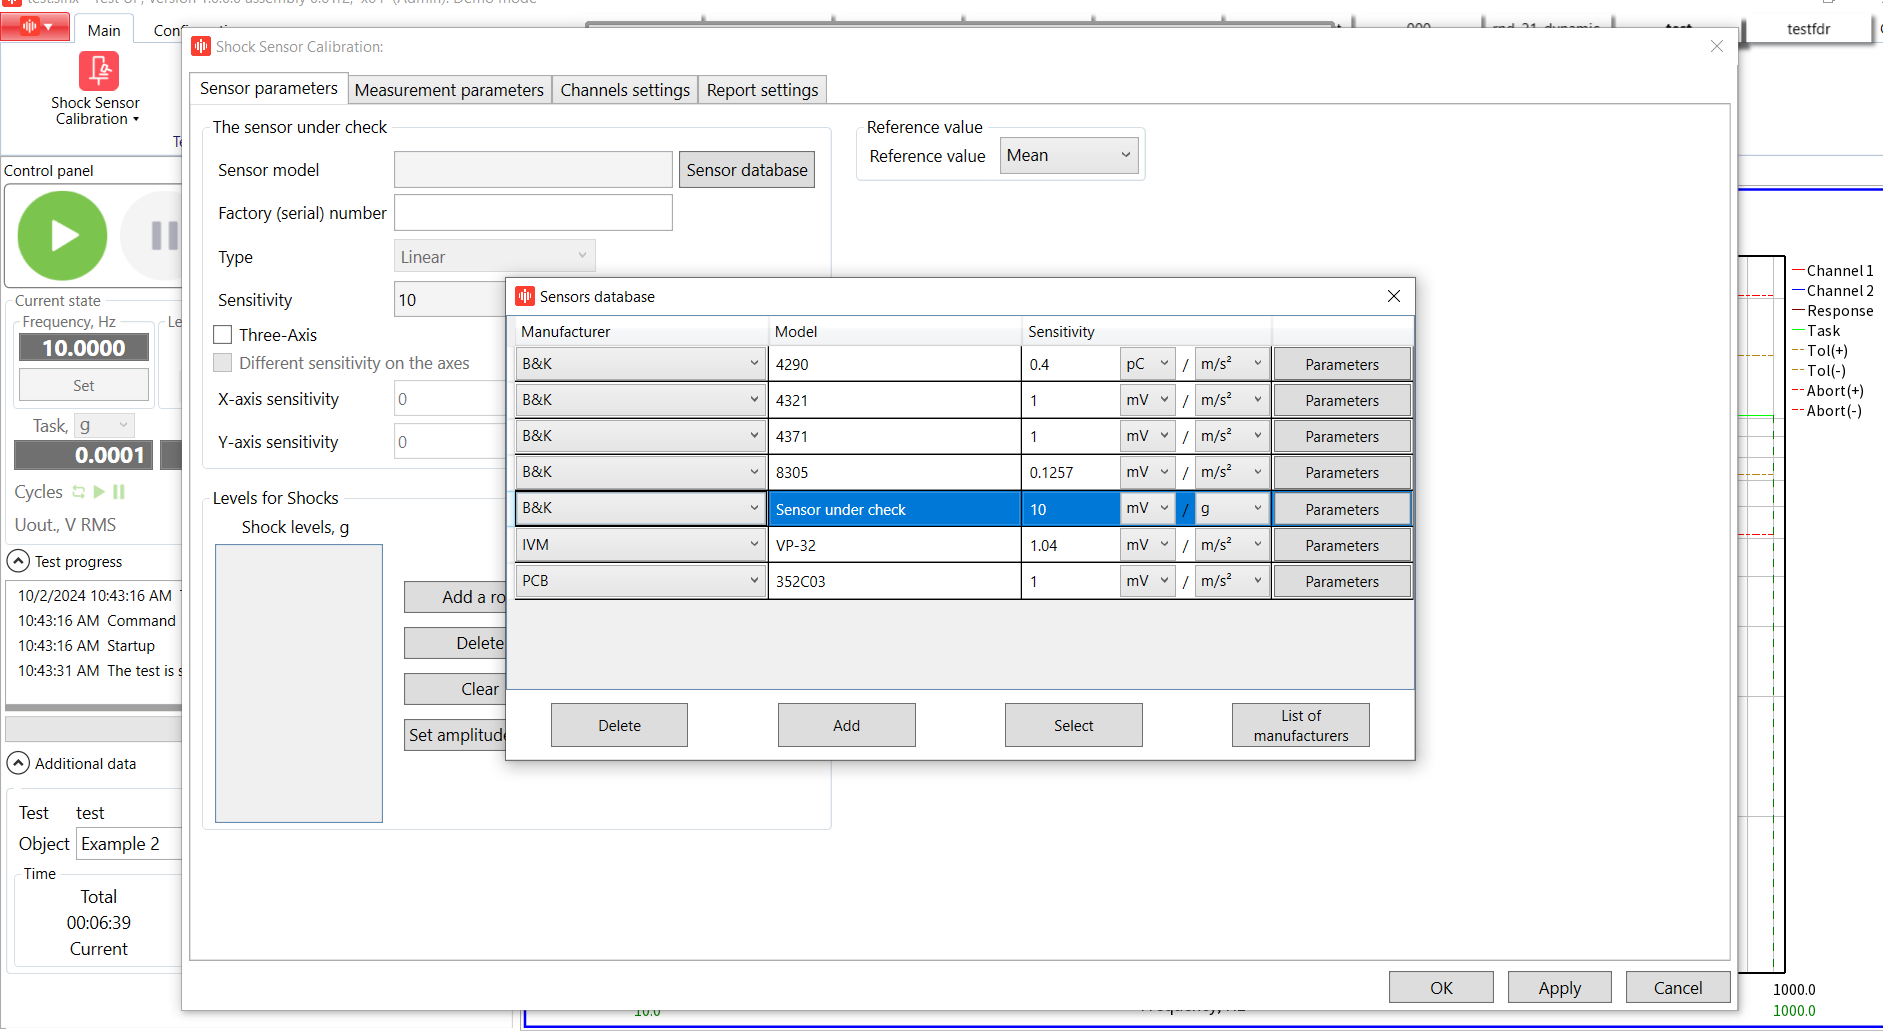1883x1032 pixels.
Task: Open the Task unit g dropdown
Action: point(105,426)
